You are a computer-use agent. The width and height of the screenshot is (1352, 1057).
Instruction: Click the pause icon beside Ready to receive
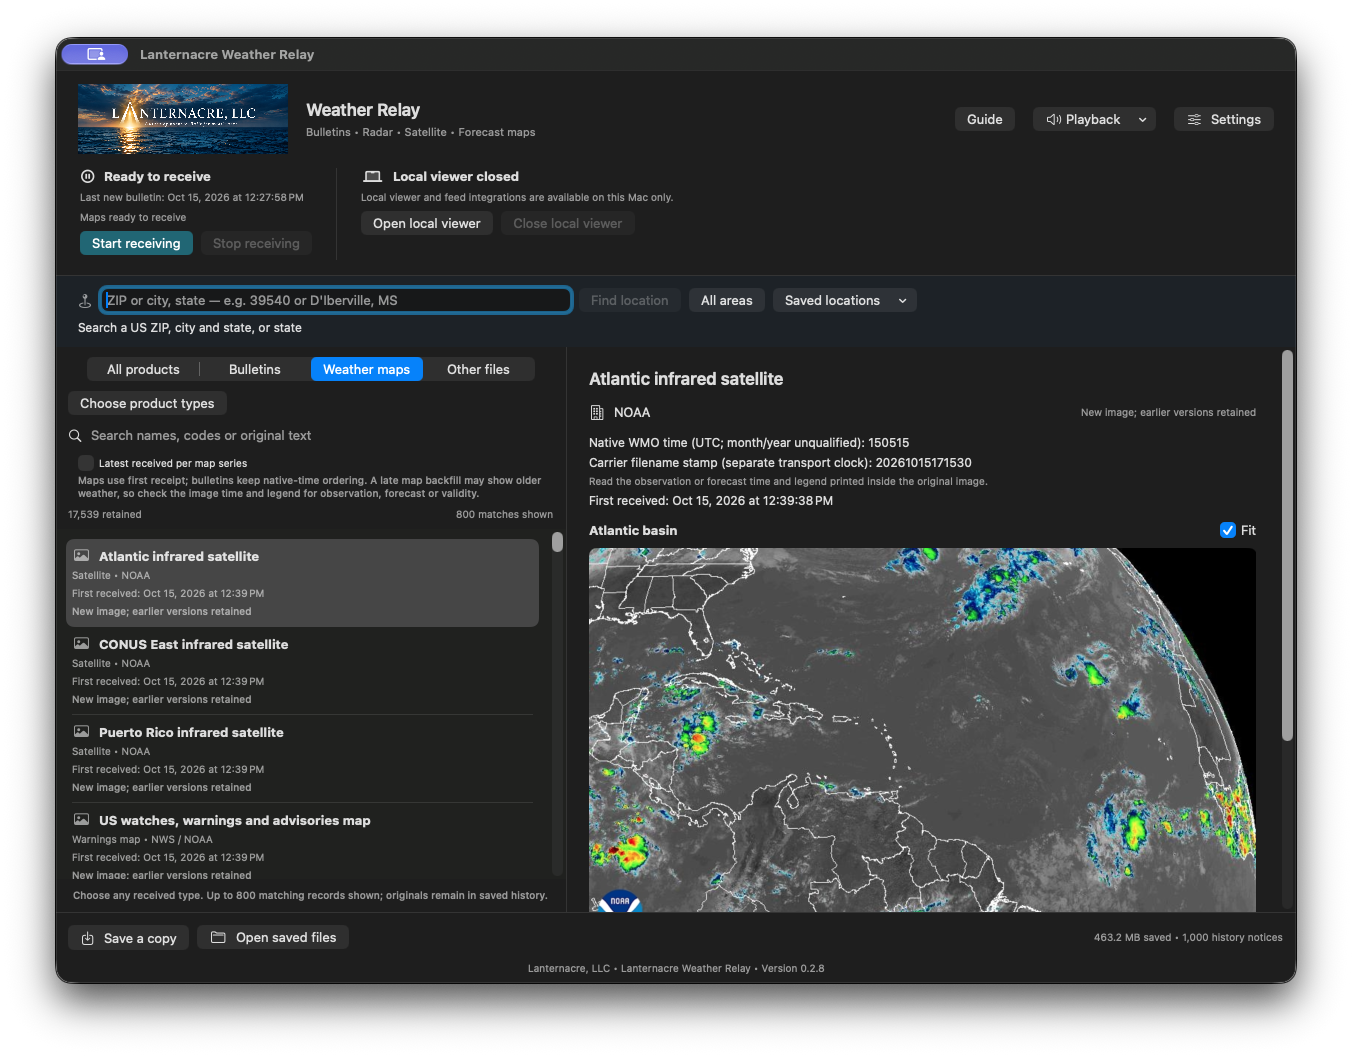coord(88,176)
